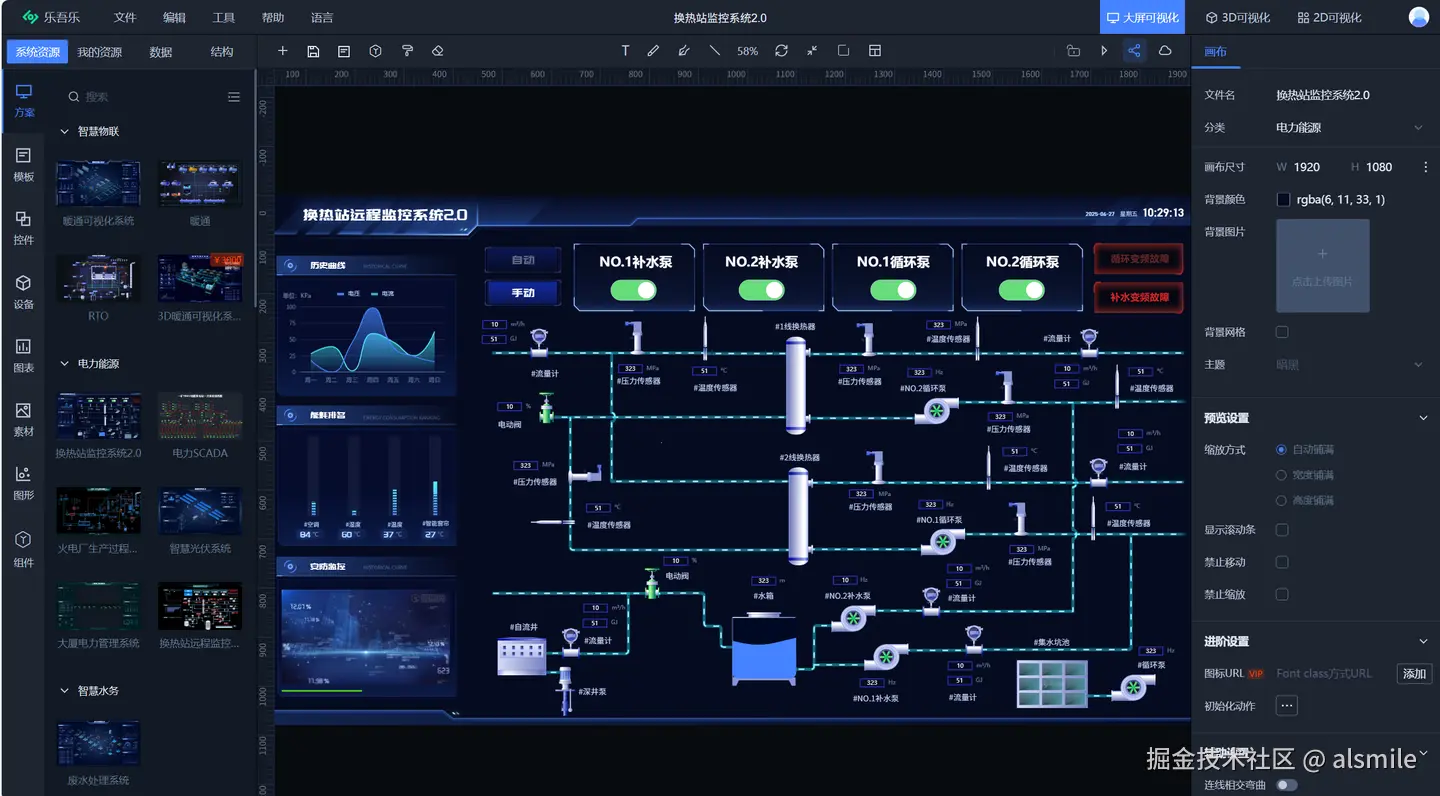Select the eraser icon in toolbar

pyautogui.click(x=437, y=51)
